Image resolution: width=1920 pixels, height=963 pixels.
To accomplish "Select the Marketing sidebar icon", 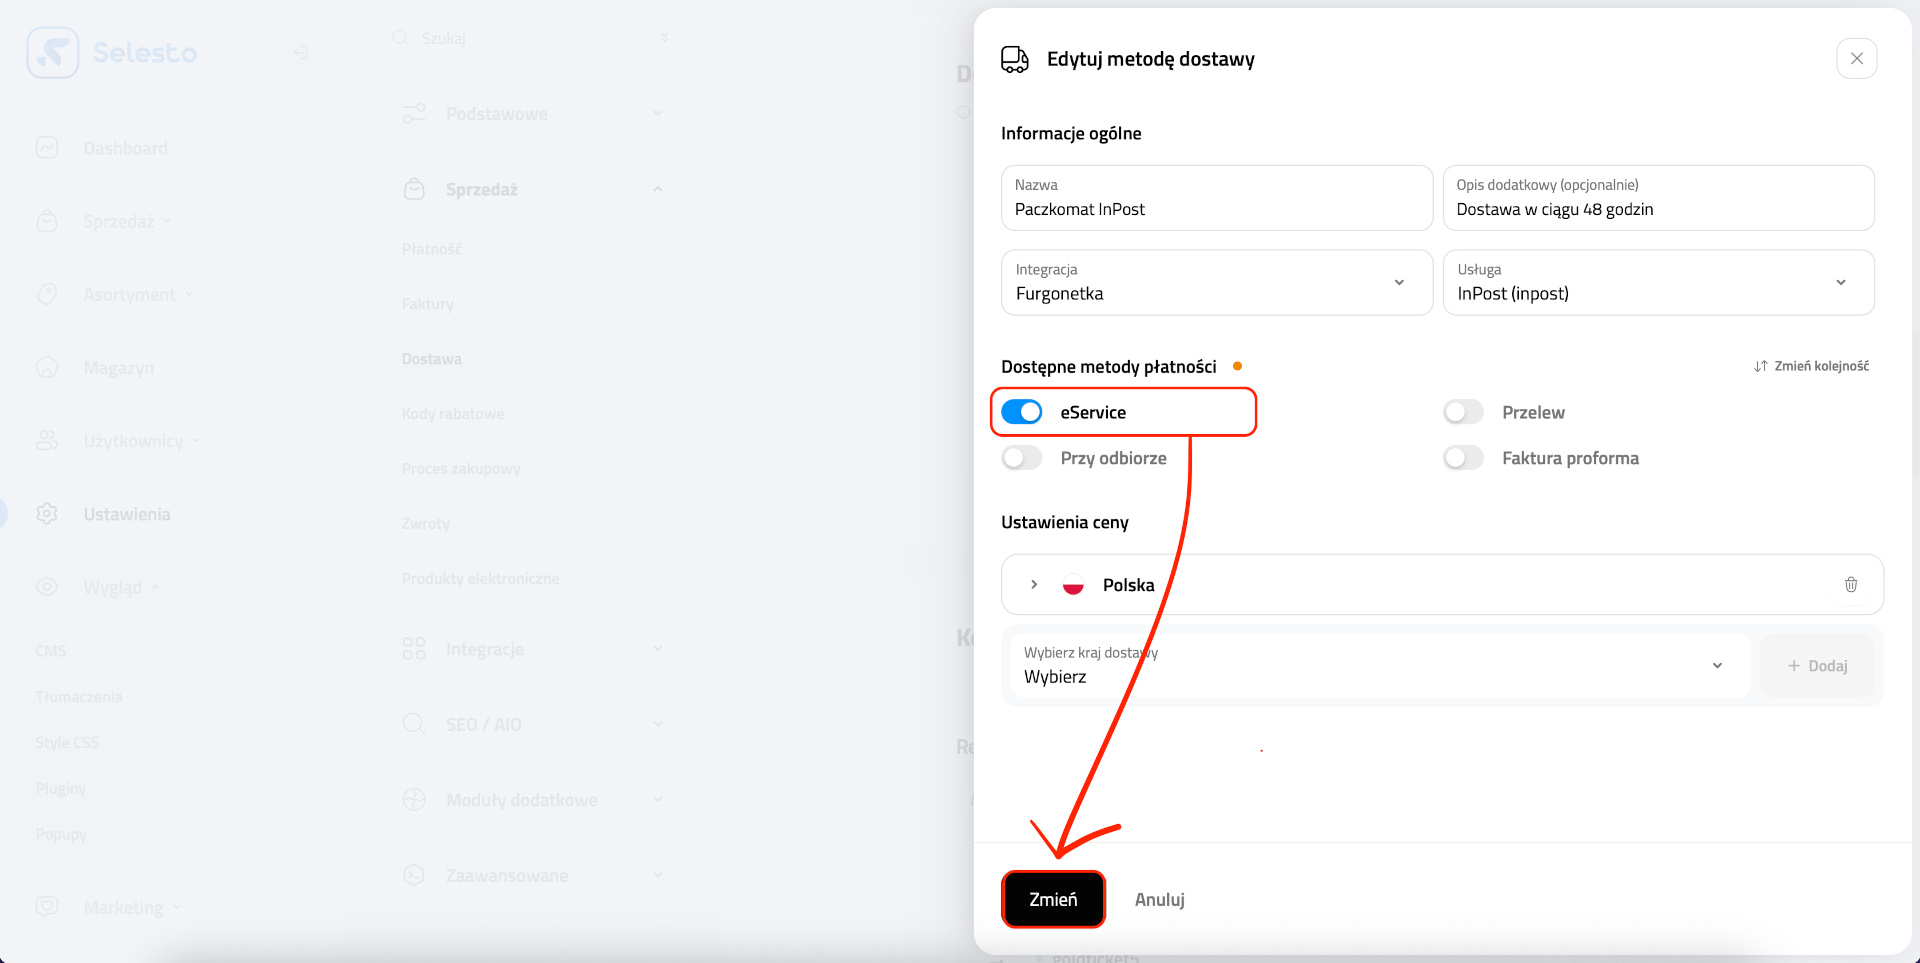I will [47, 906].
